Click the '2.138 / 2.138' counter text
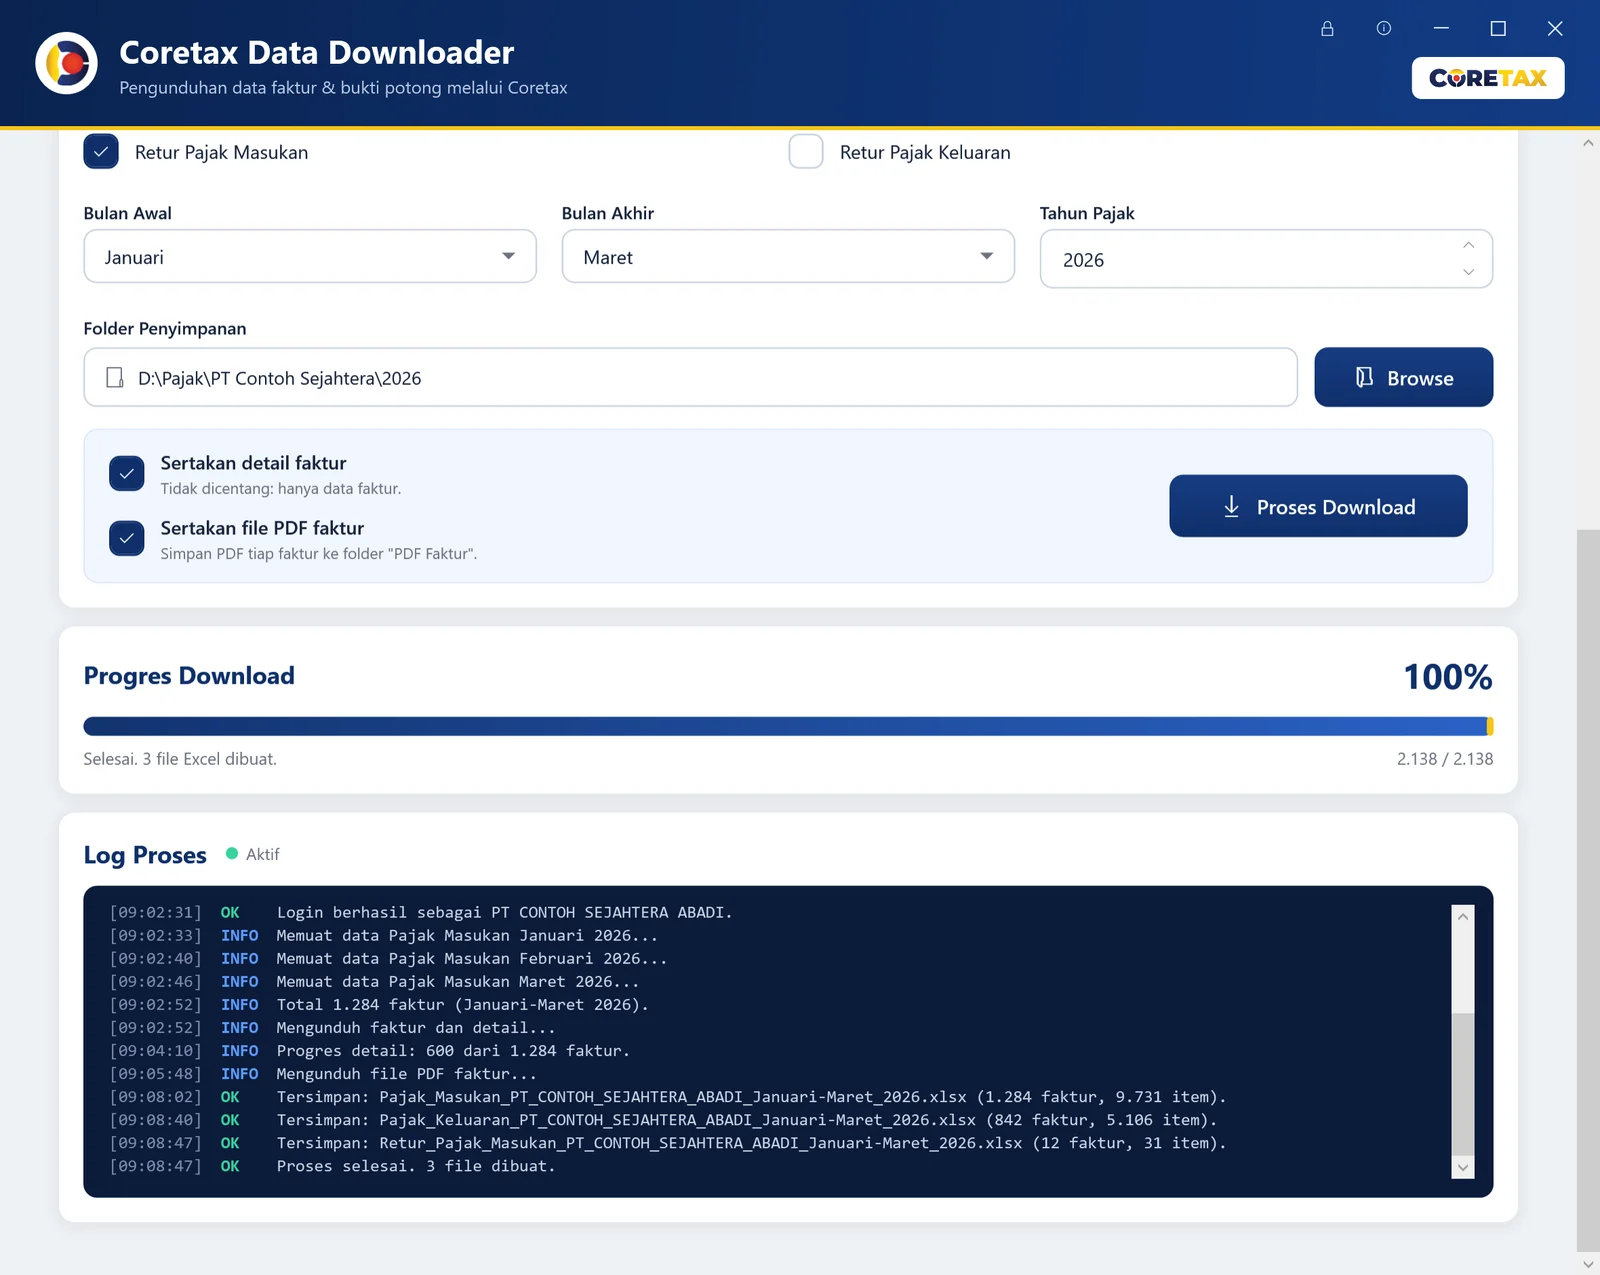The image size is (1600, 1275). (1445, 759)
